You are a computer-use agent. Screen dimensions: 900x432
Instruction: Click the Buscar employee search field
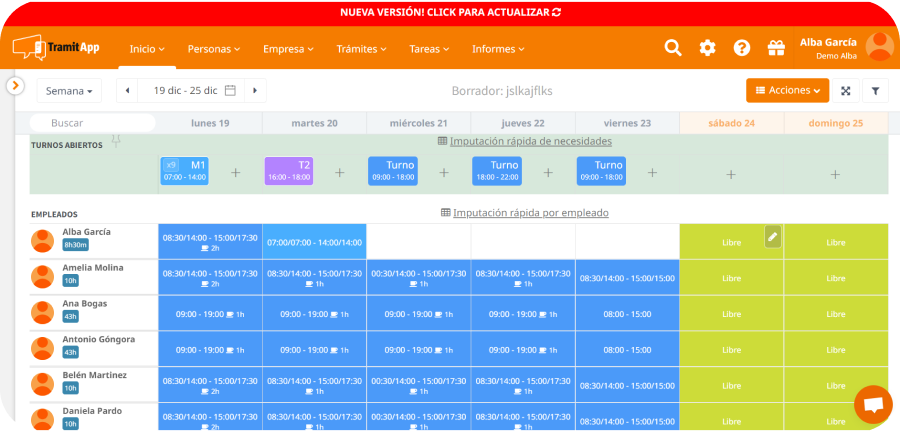coord(92,123)
